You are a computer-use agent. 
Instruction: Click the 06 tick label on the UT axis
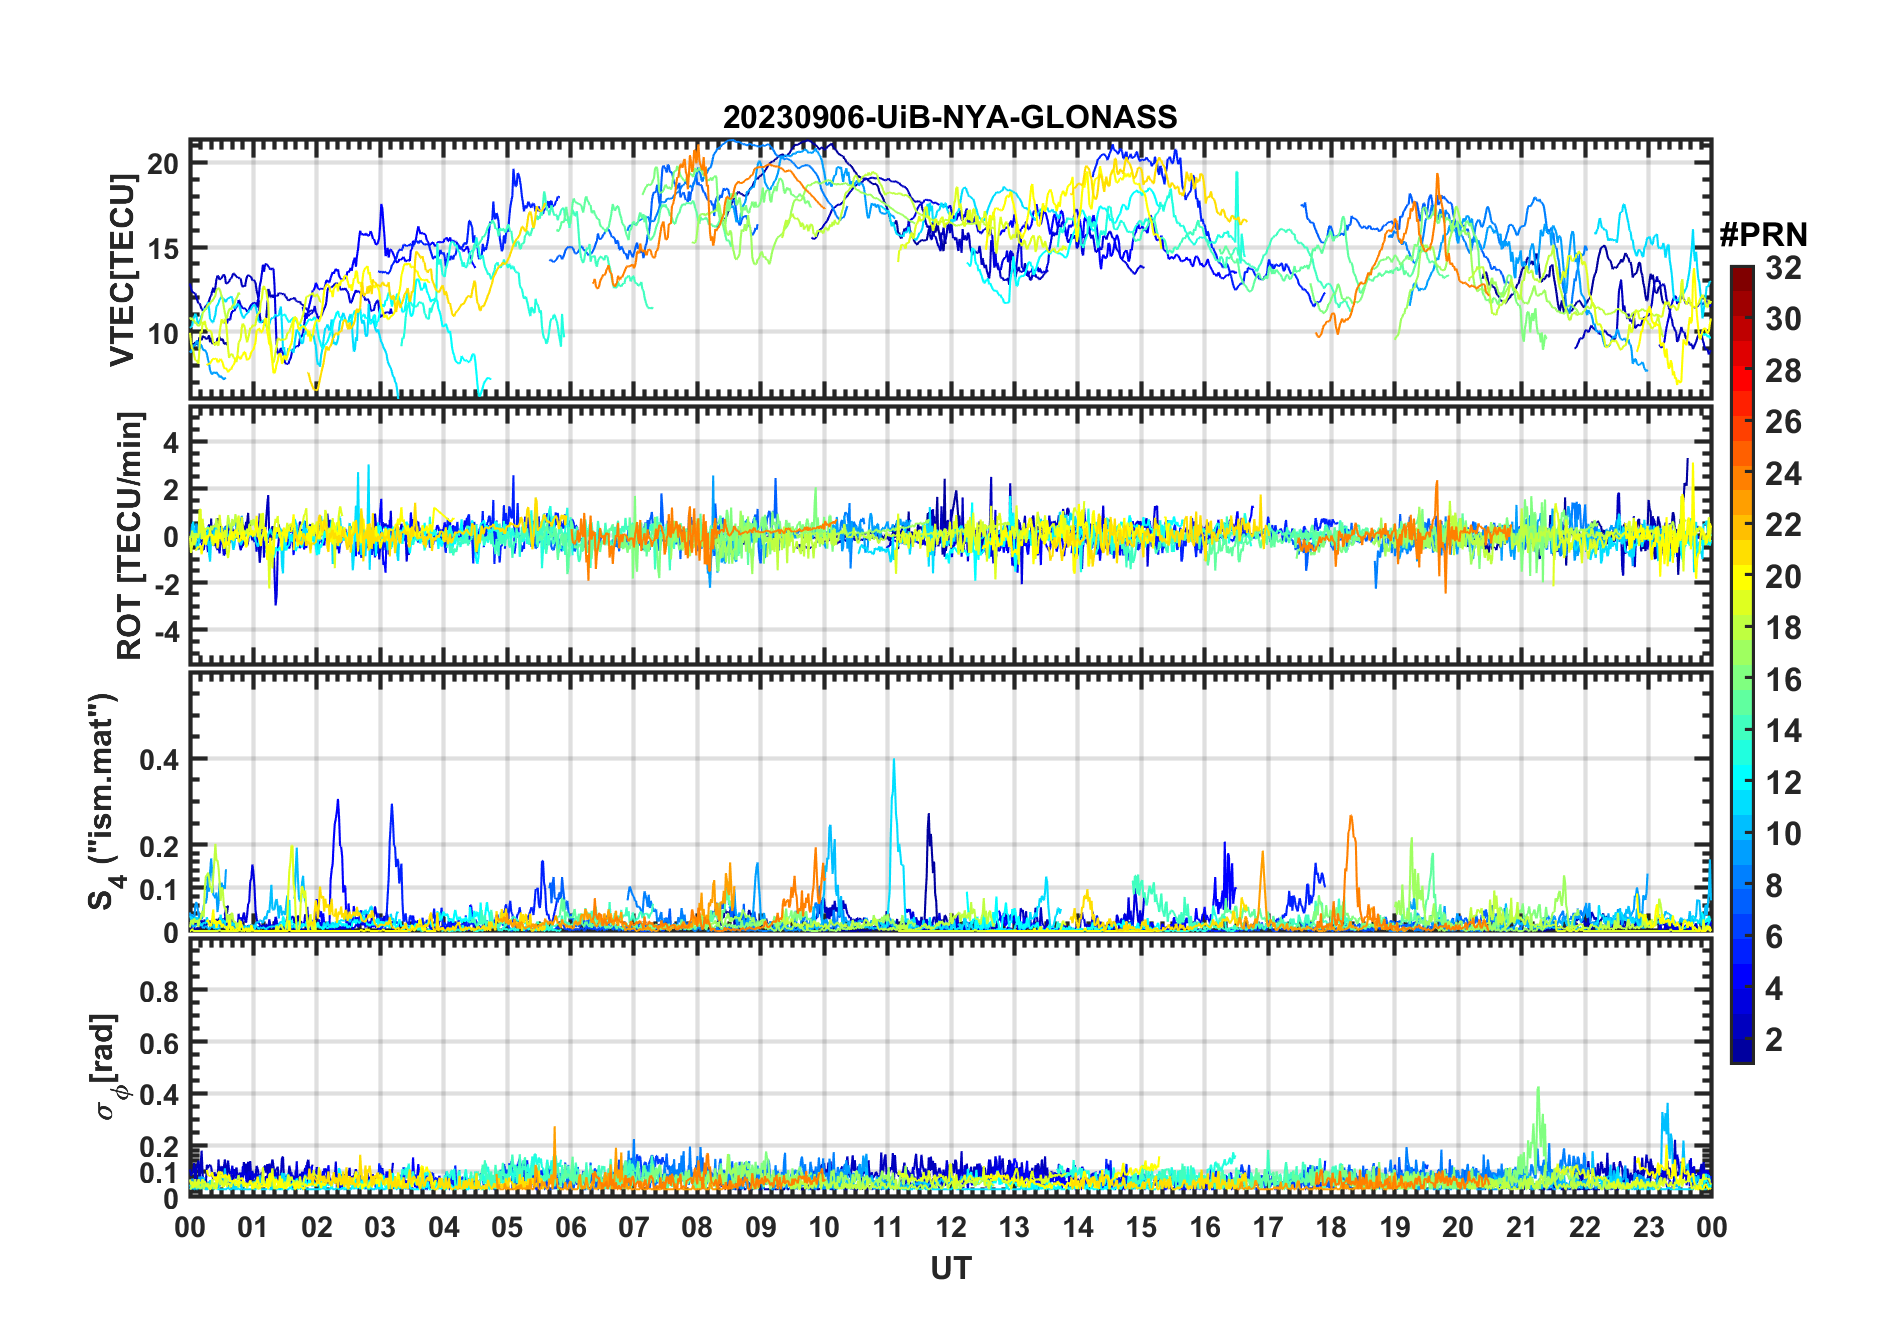570,1227
